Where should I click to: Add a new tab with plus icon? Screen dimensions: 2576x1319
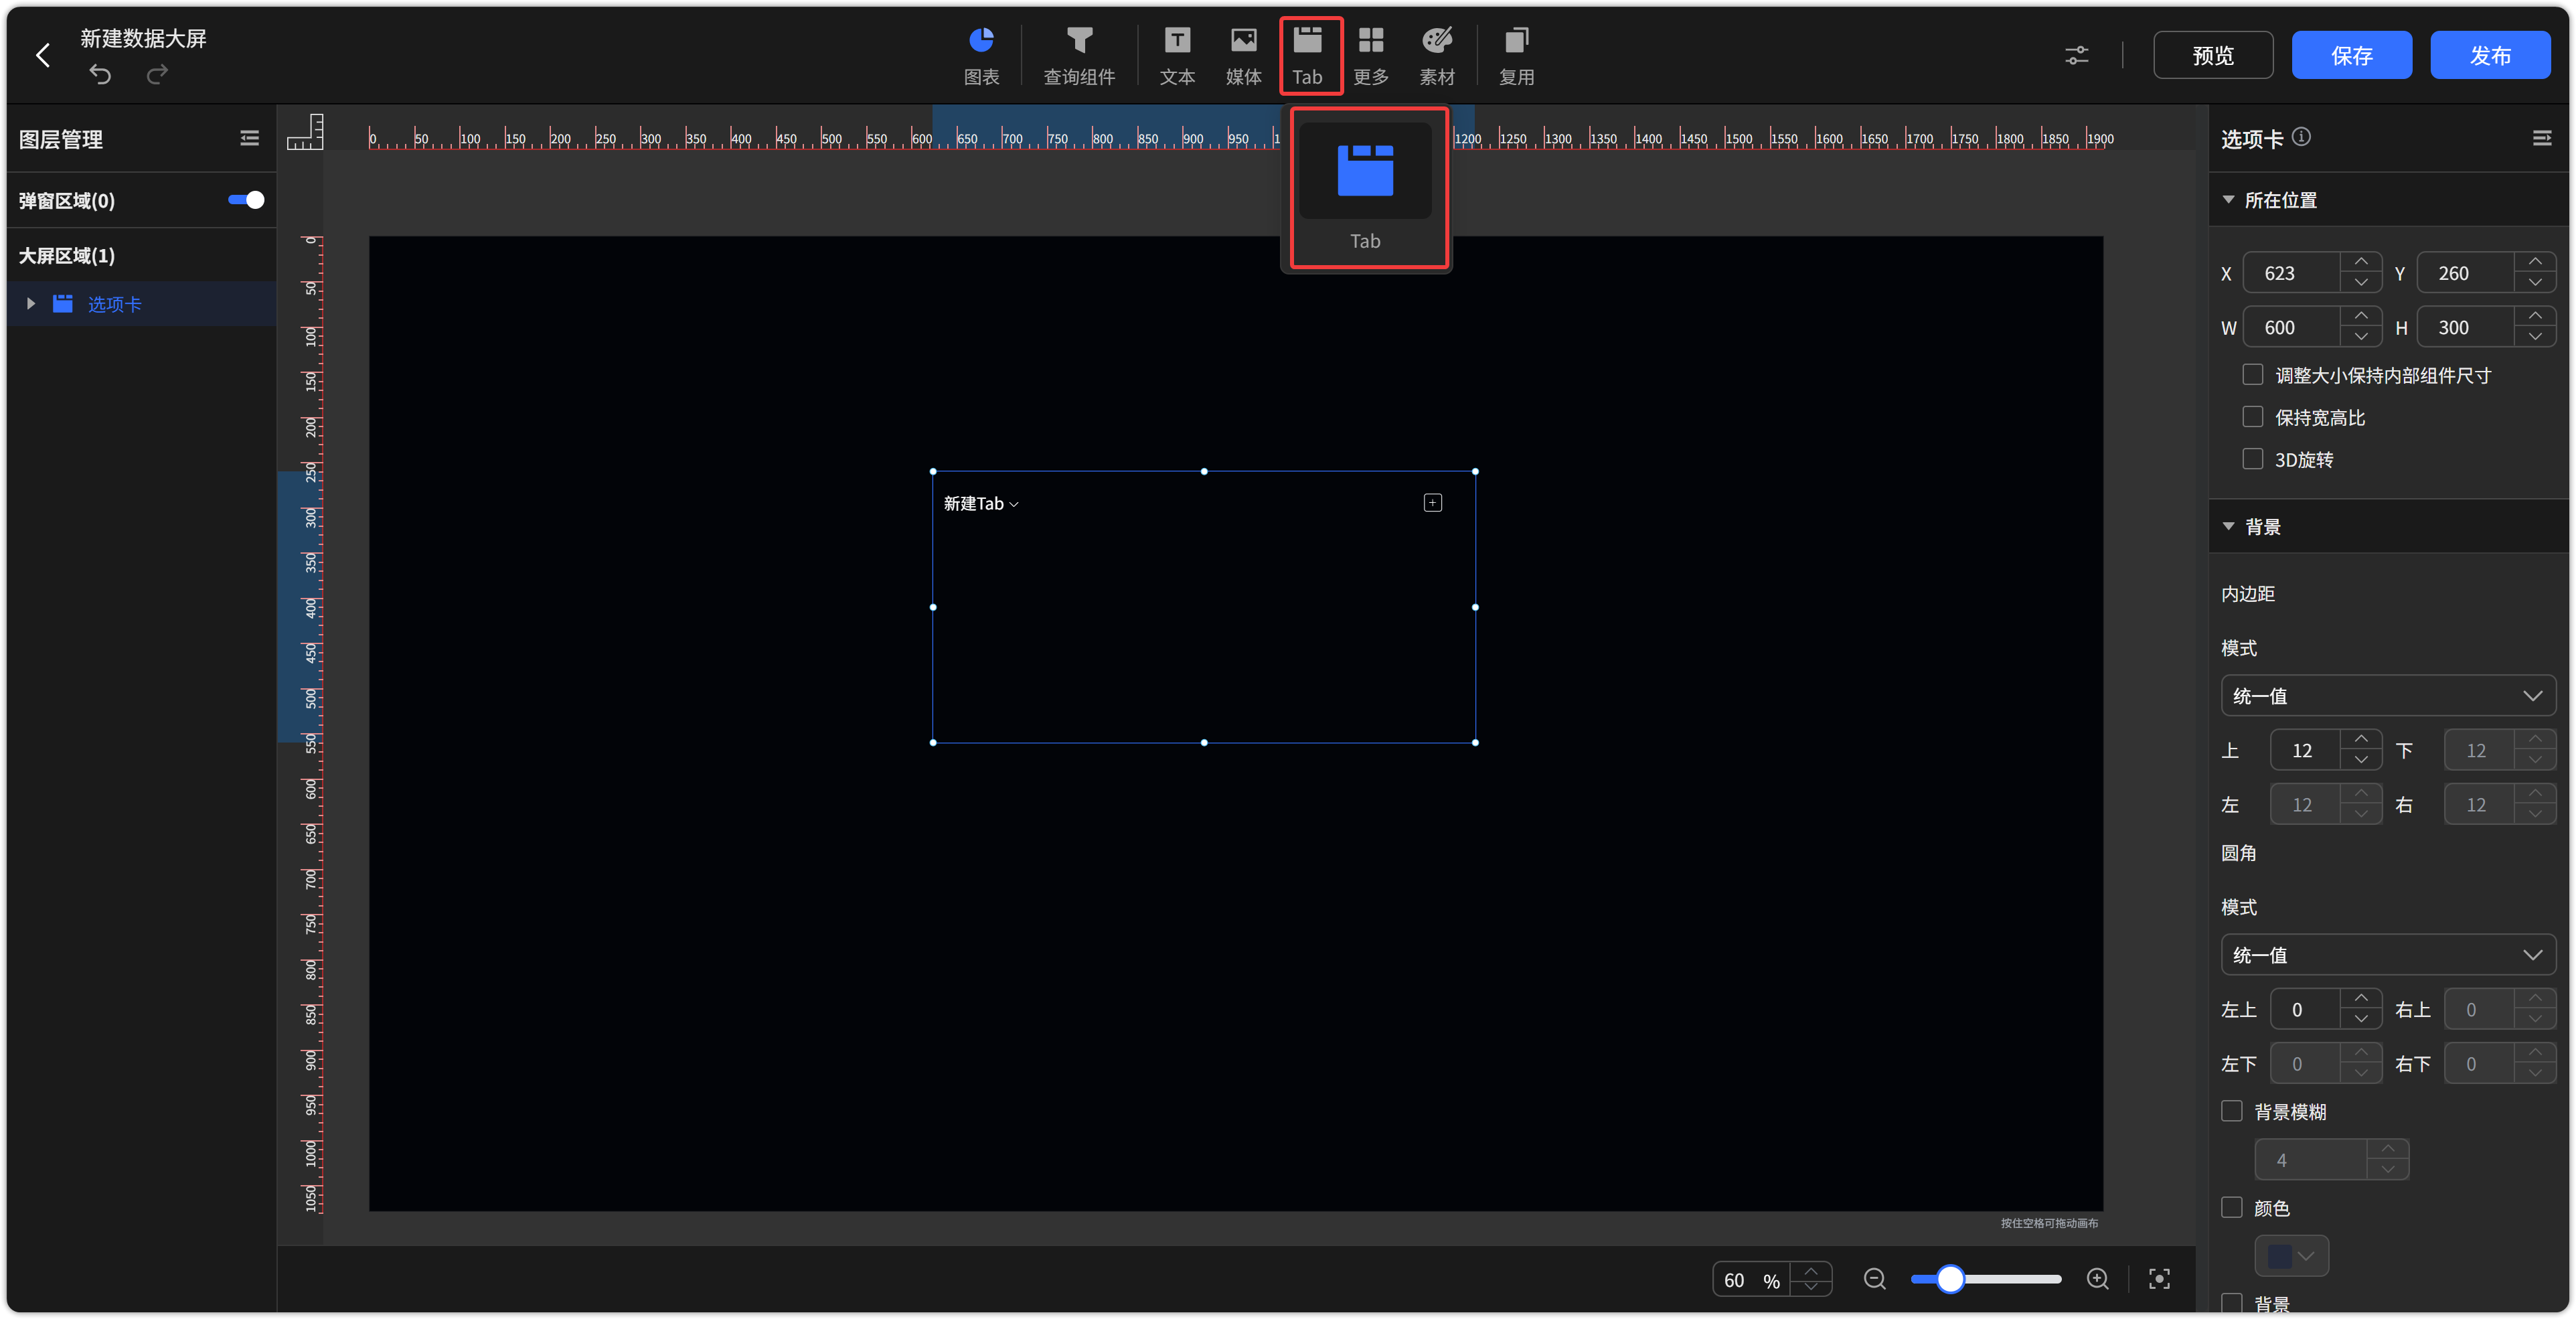click(1432, 503)
